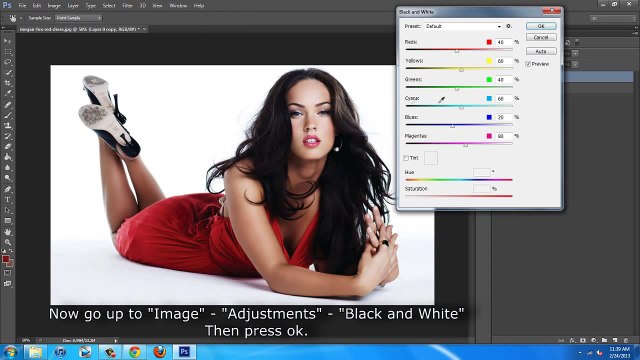Cancel the Black and White dialog
The width and height of the screenshot is (640, 360).
pyautogui.click(x=541, y=37)
